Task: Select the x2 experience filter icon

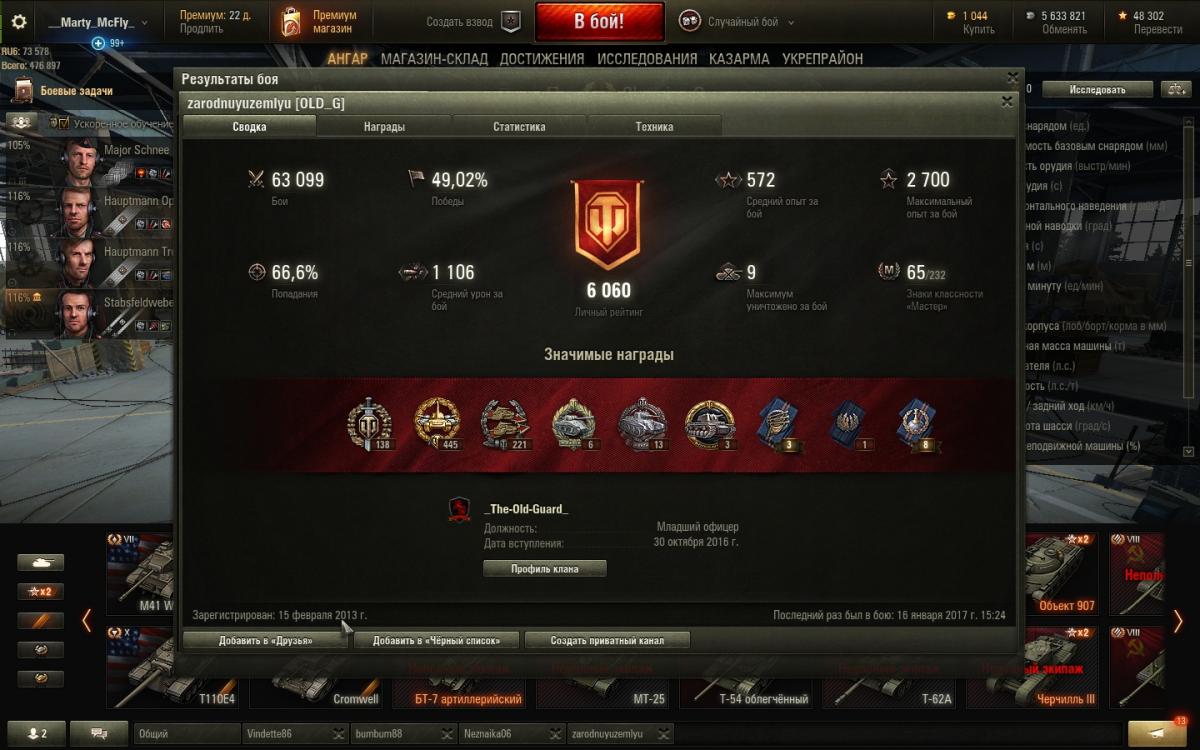Action: point(41,591)
